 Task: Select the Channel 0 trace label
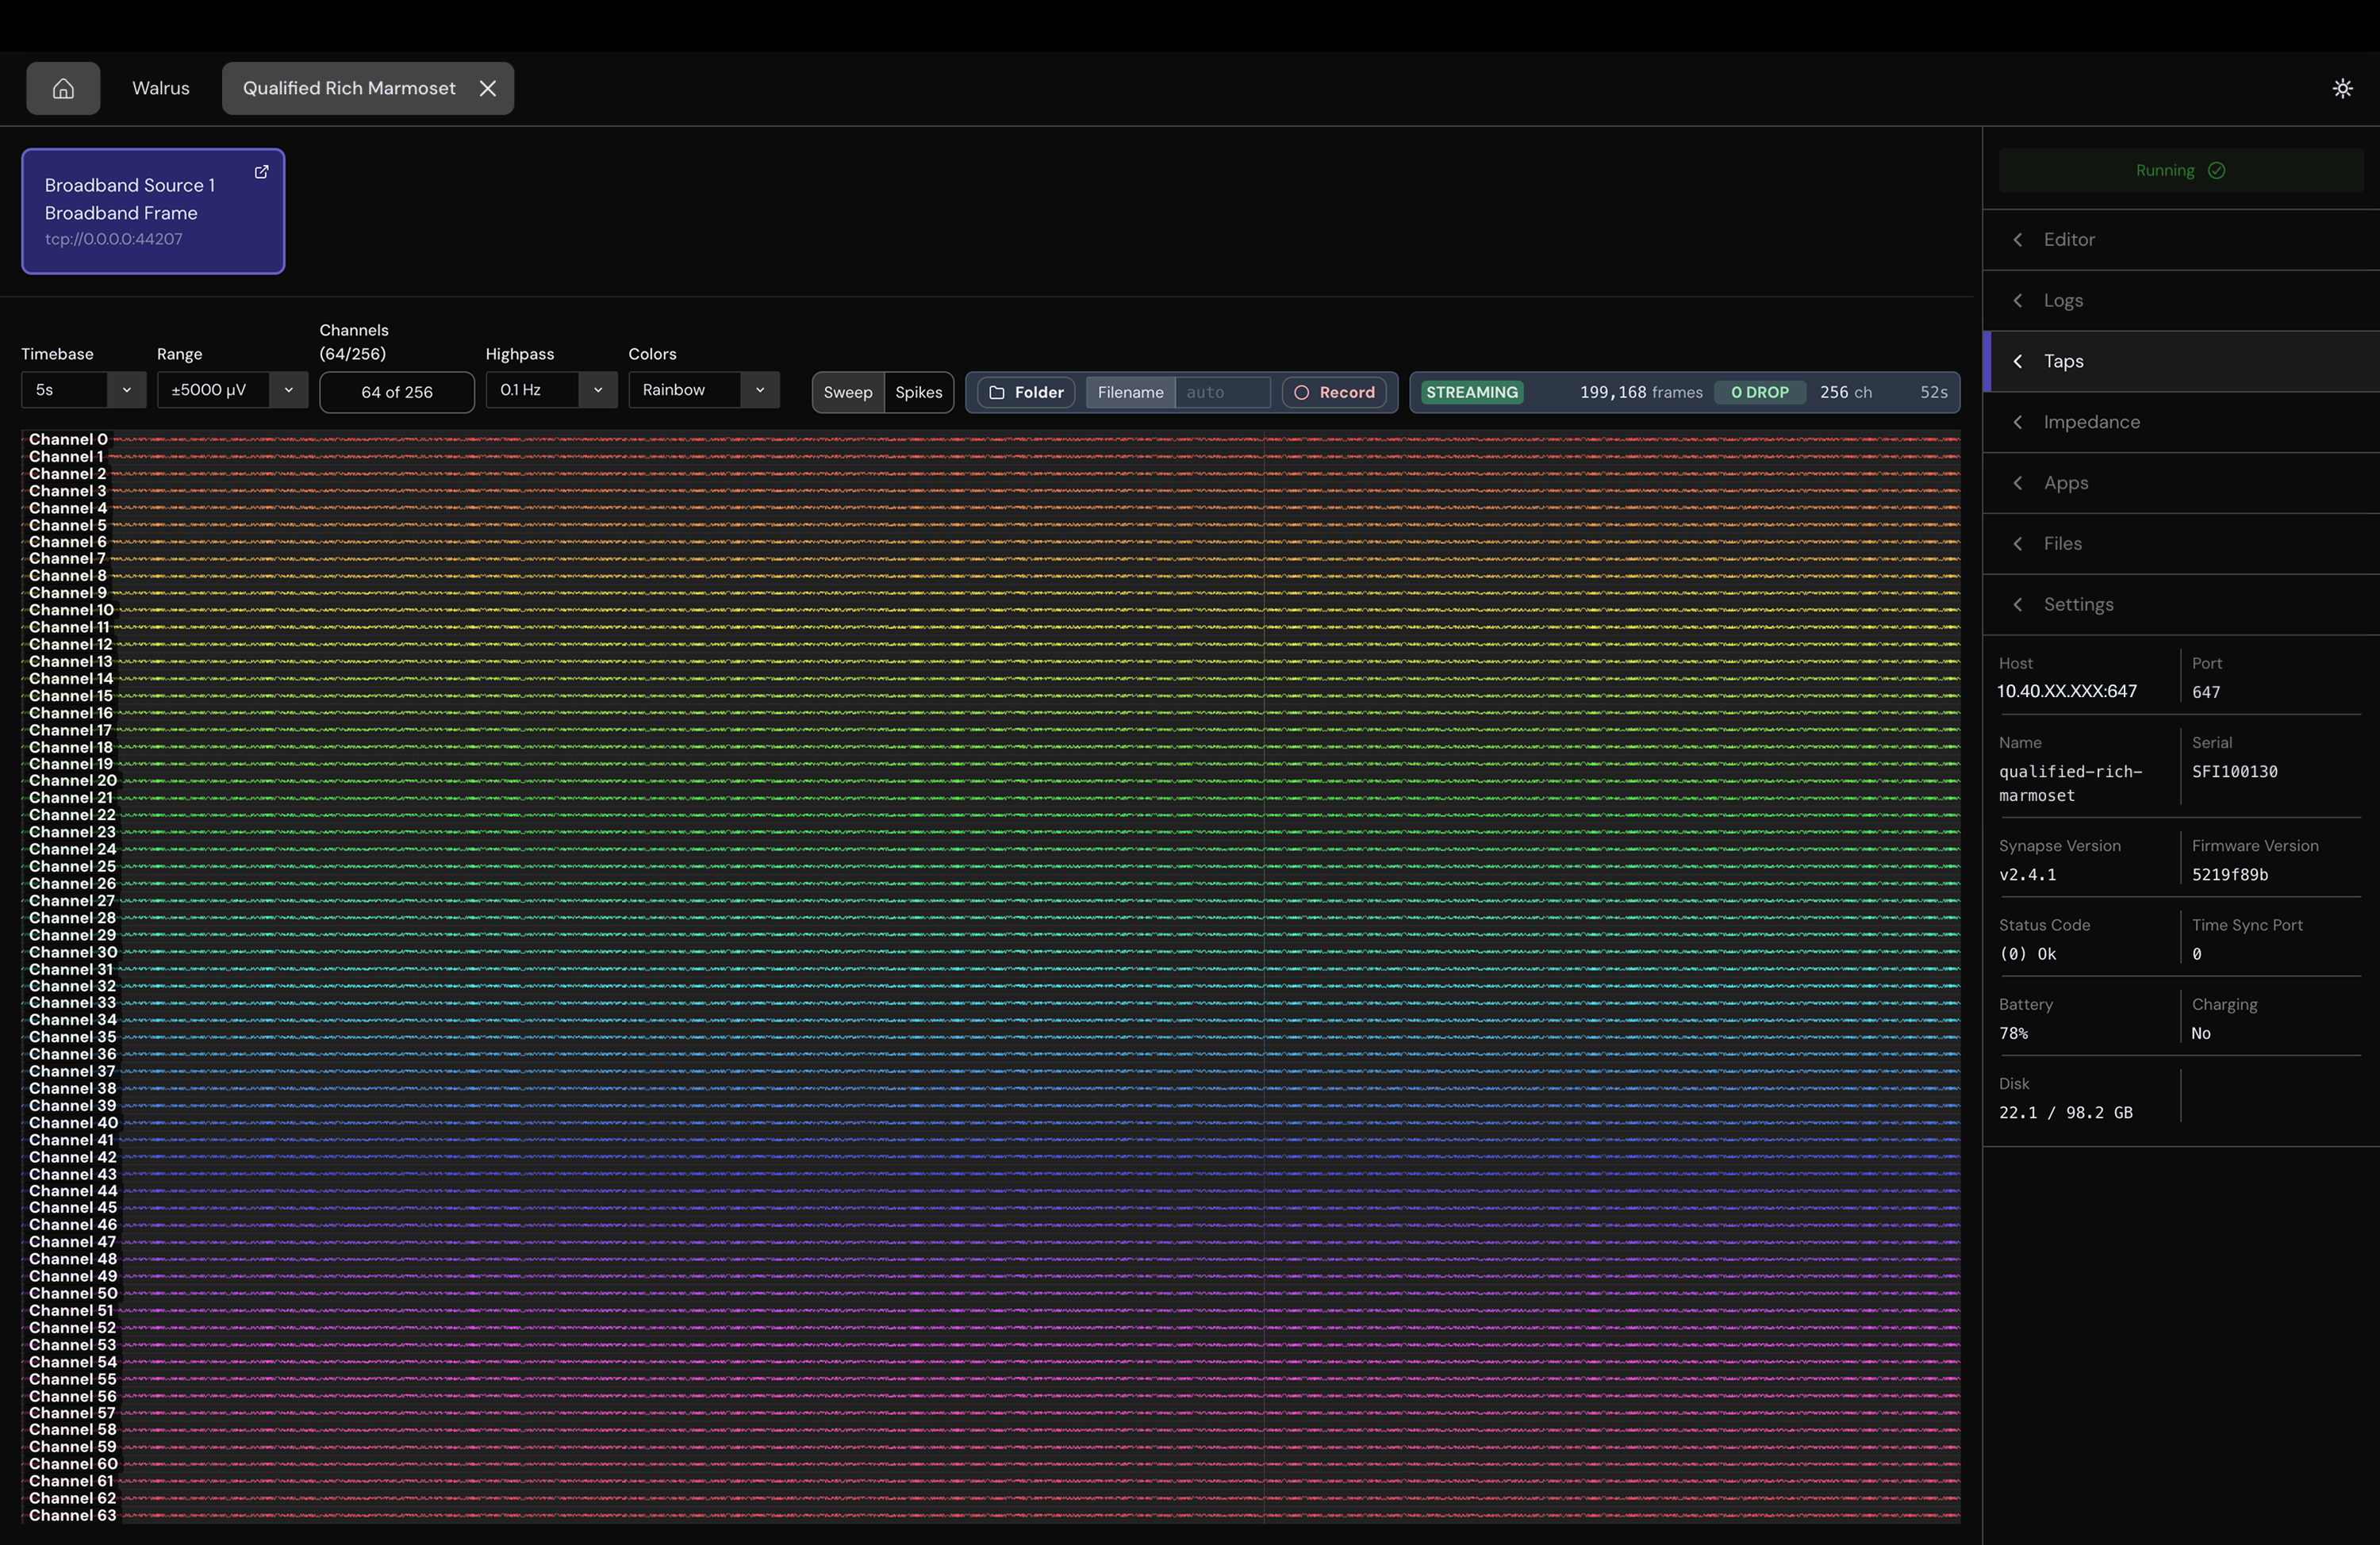pyautogui.click(x=68, y=439)
